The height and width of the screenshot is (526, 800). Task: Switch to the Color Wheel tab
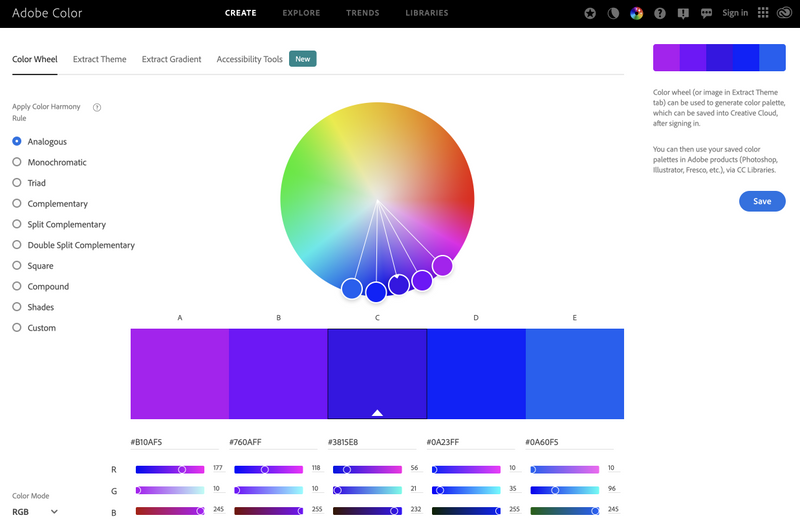[35, 59]
